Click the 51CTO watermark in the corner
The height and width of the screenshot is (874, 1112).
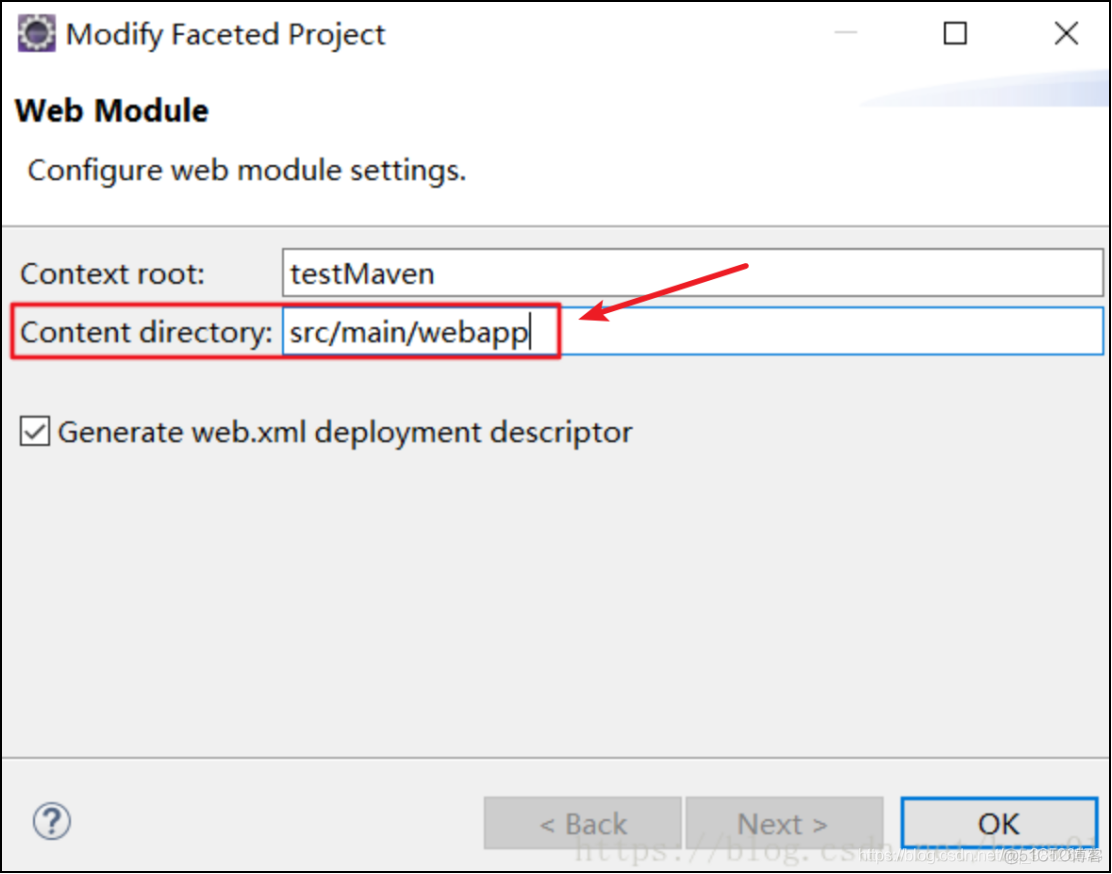pyautogui.click(x=1050, y=856)
